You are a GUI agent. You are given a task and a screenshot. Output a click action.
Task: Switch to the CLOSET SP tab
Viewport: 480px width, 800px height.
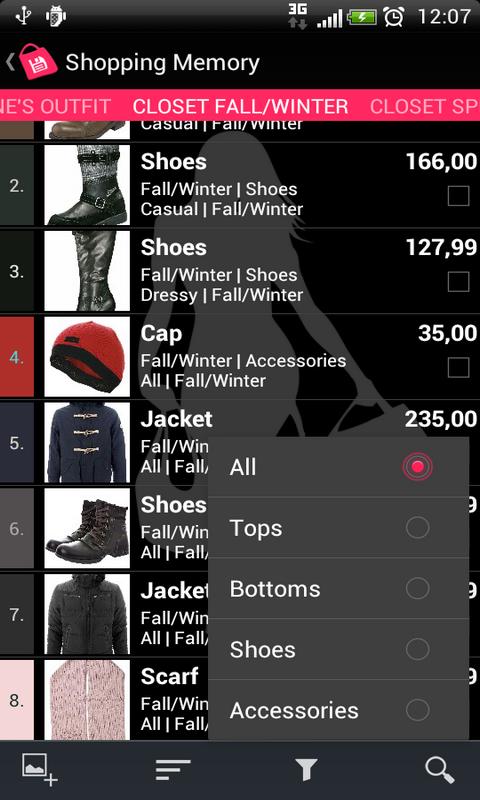click(x=424, y=106)
